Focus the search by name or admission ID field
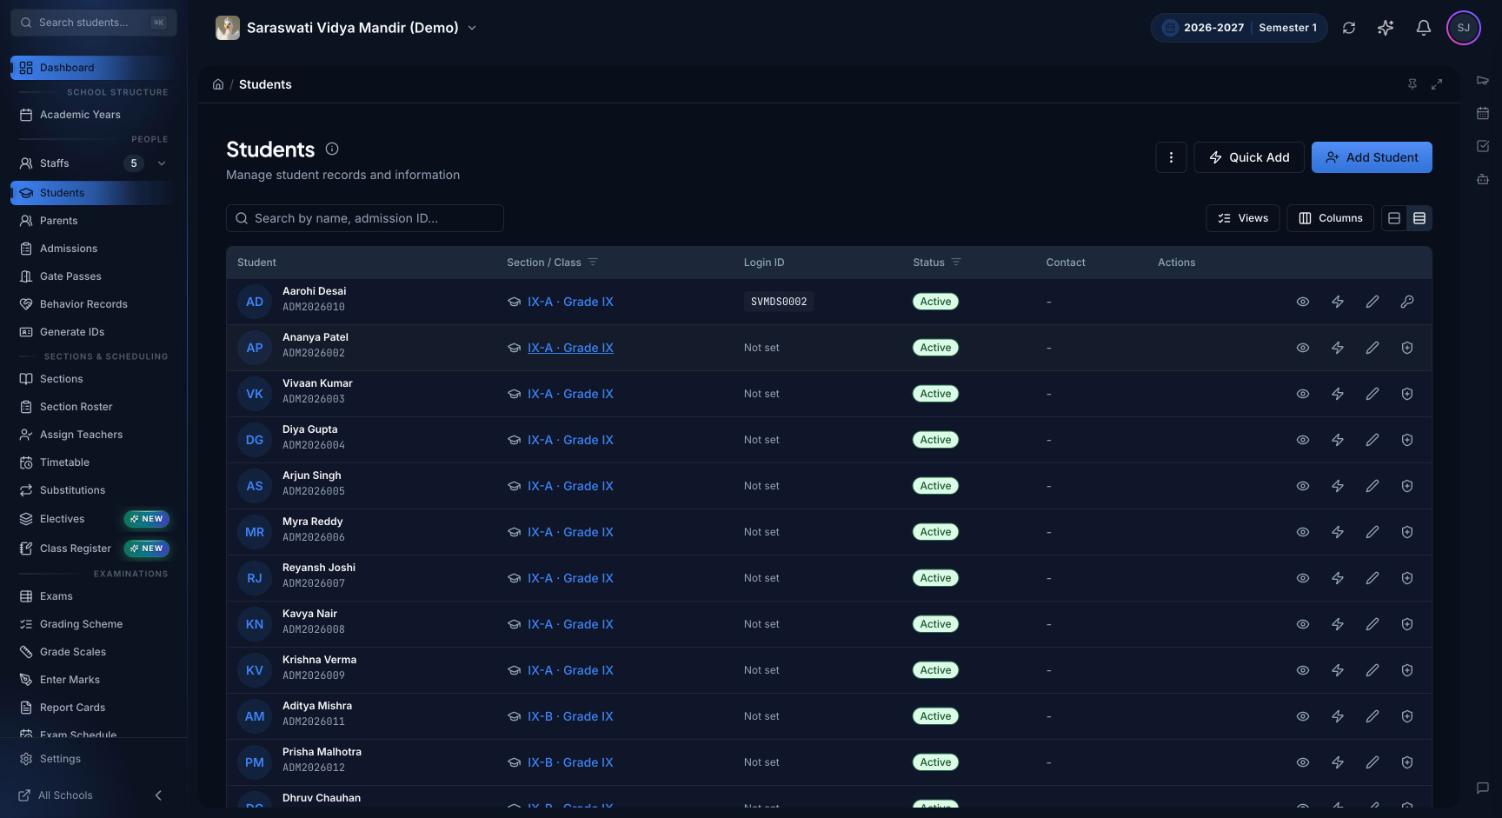This screenshot has width=1502, height=818. coord(365,218)
